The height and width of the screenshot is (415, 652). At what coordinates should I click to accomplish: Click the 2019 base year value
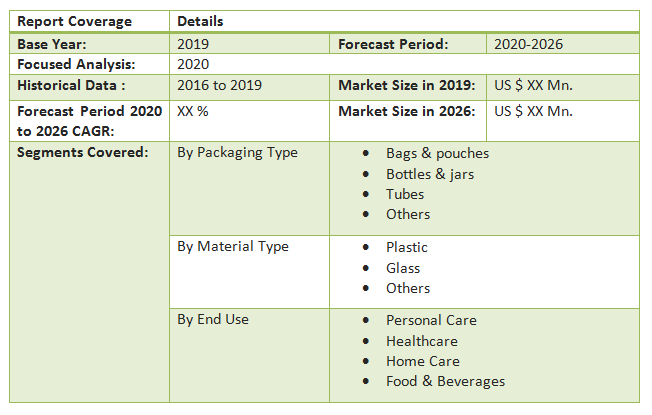click(x=193, y=44)
